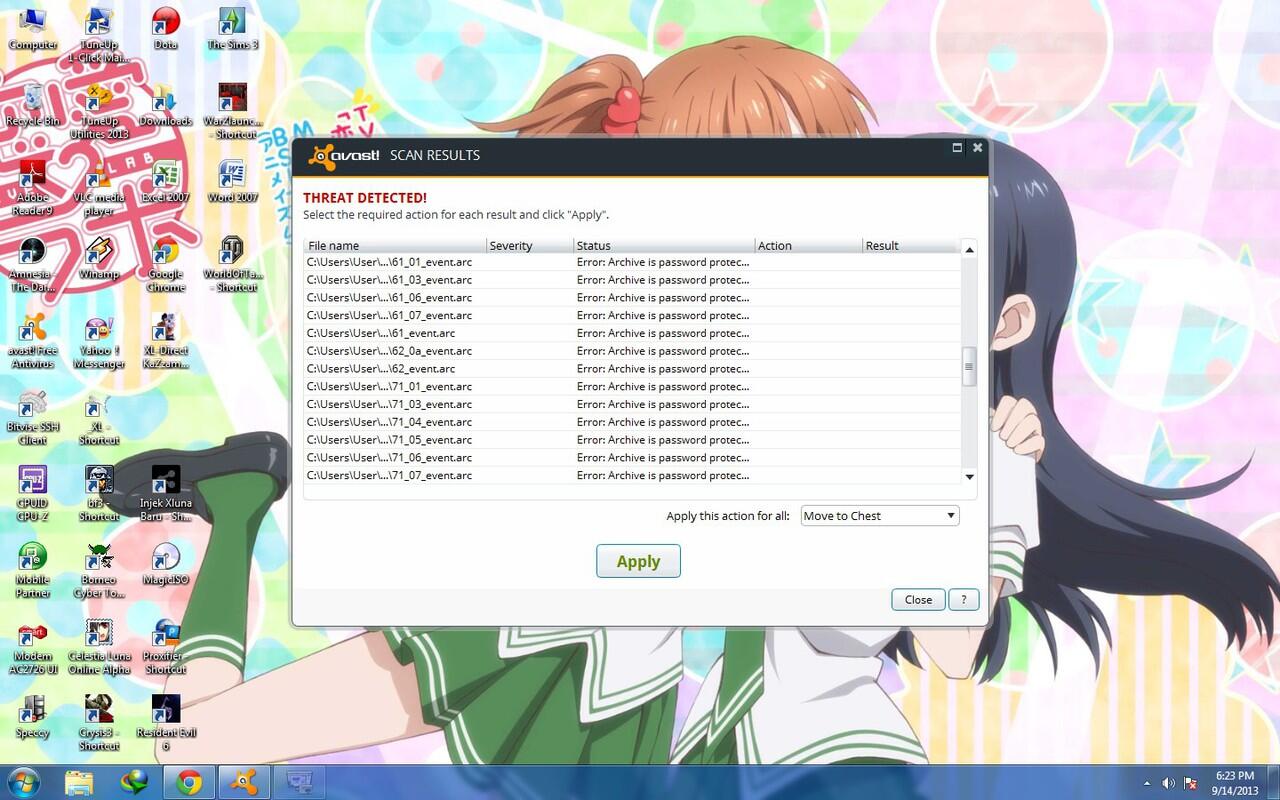Select avast! Free Antivirus desktop icon
The width and height of the screenshot is (1280, 800).
[32, 340]
